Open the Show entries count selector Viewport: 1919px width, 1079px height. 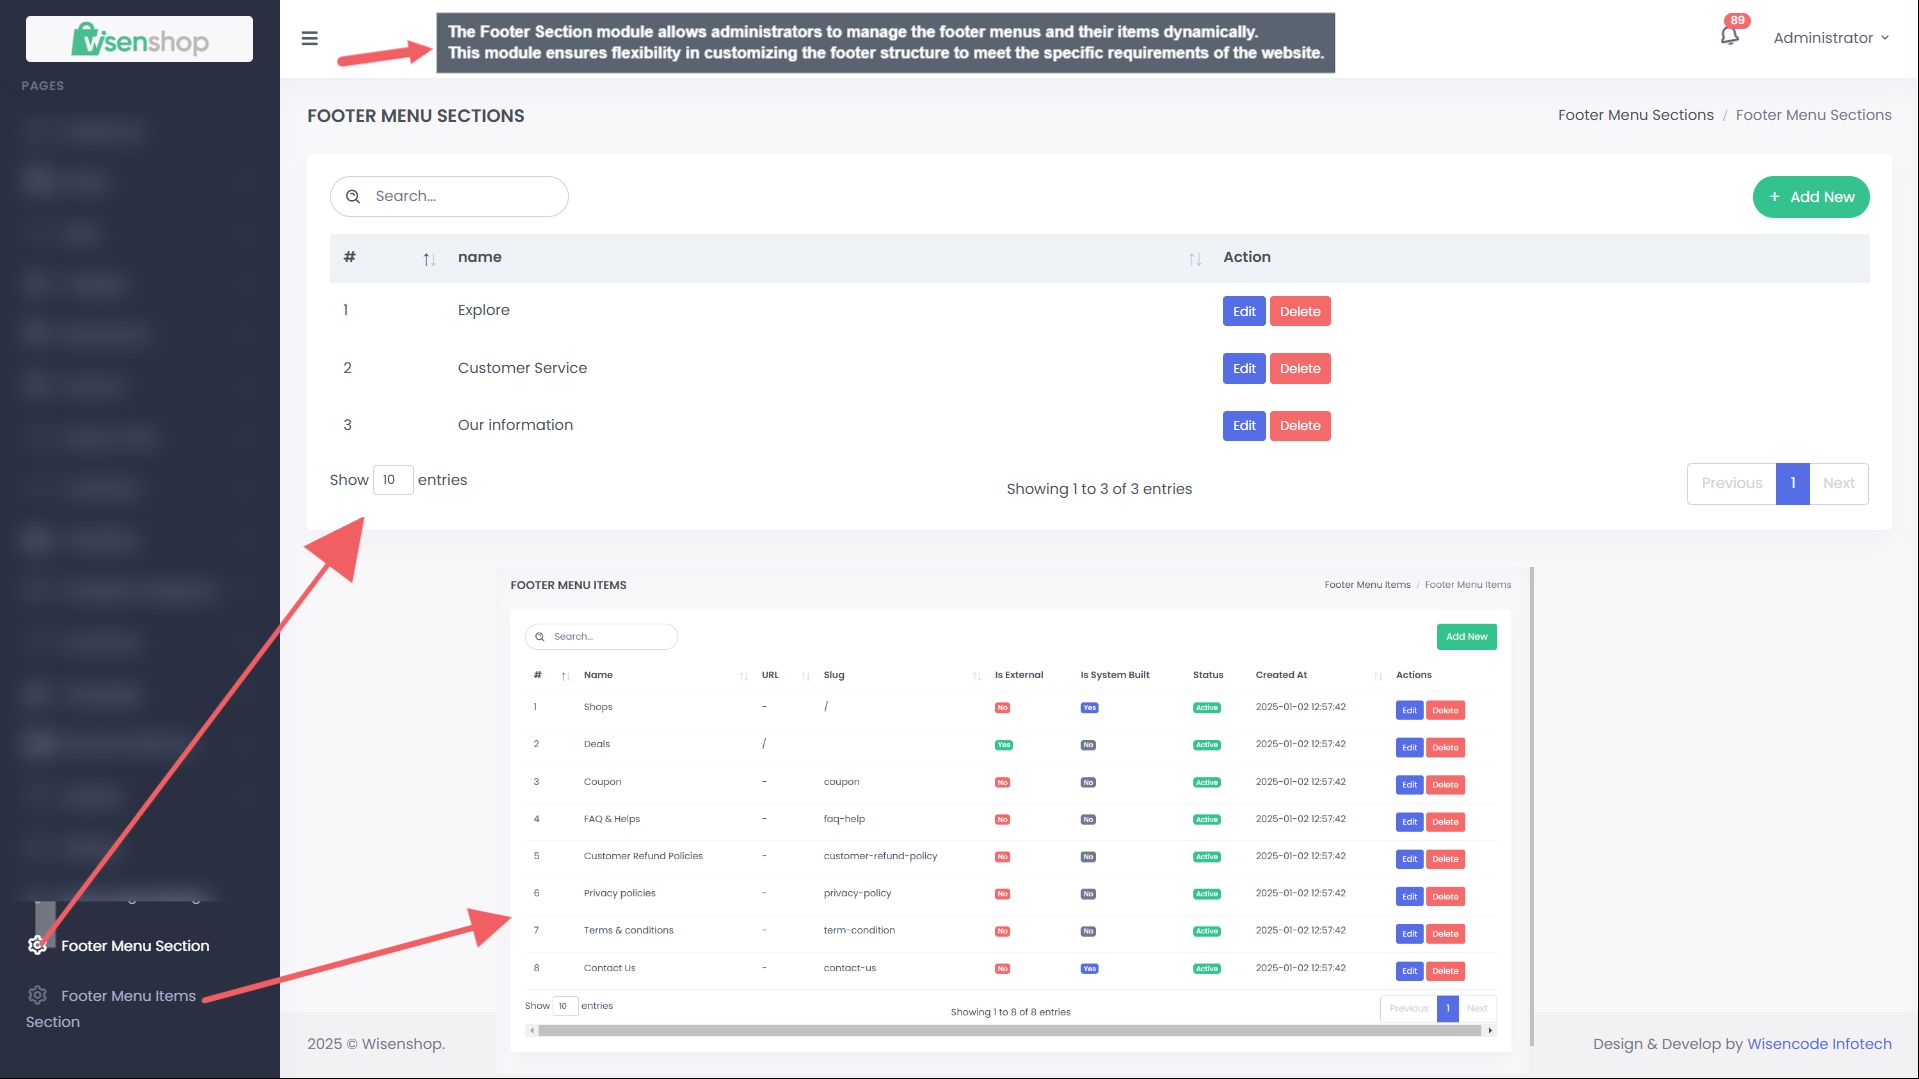(x=392, y=480)
